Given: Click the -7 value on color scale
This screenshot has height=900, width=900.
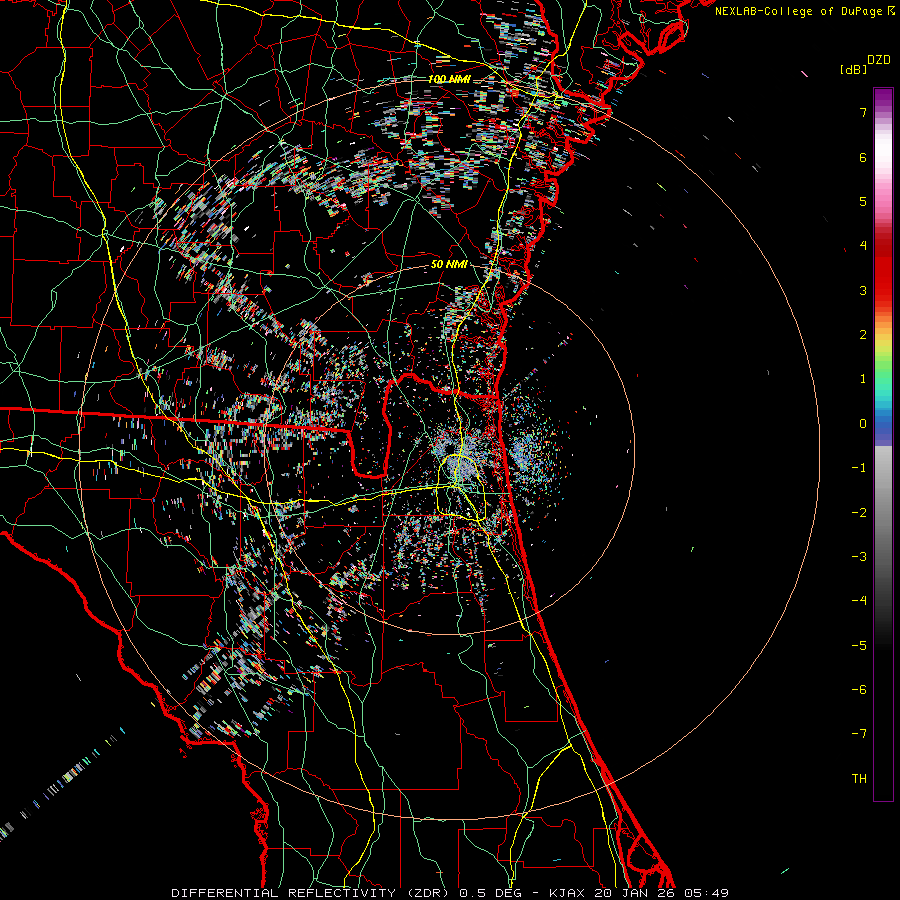Looking at the screenshot, I should pyautogui.click(x=859, y=734).
